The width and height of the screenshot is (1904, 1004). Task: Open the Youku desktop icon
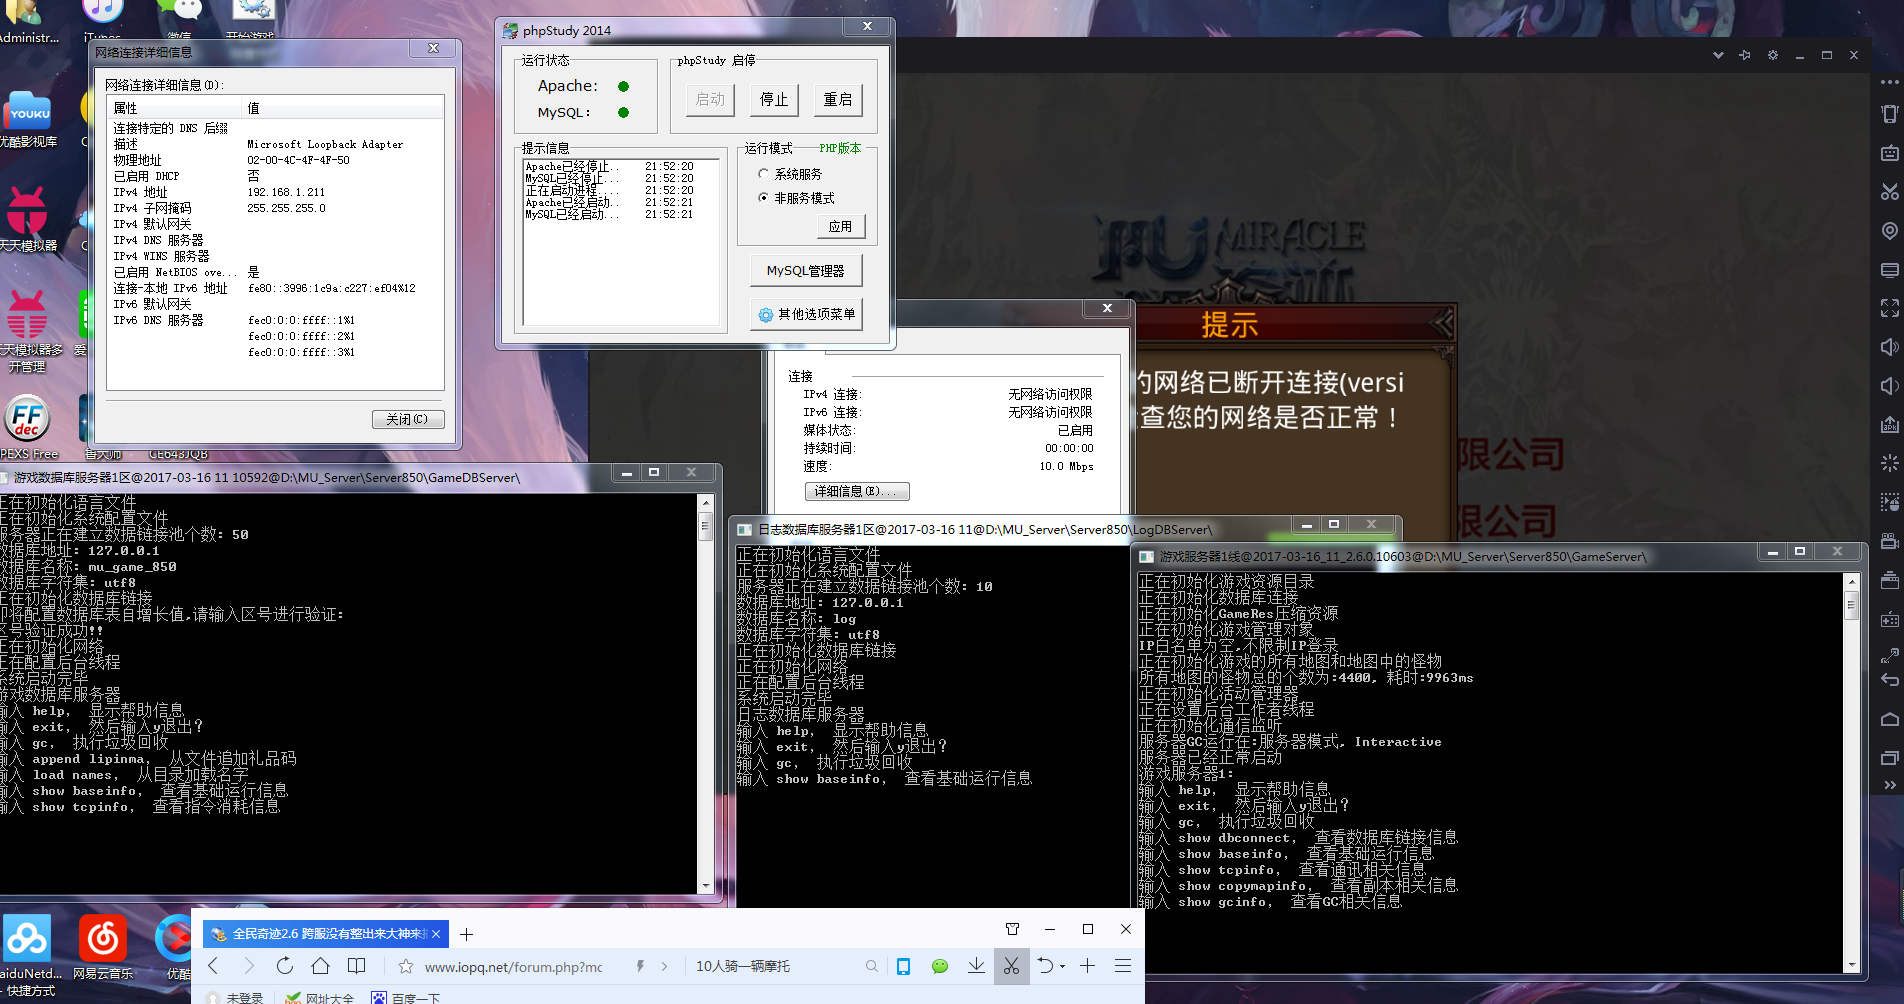click(28, 118)
